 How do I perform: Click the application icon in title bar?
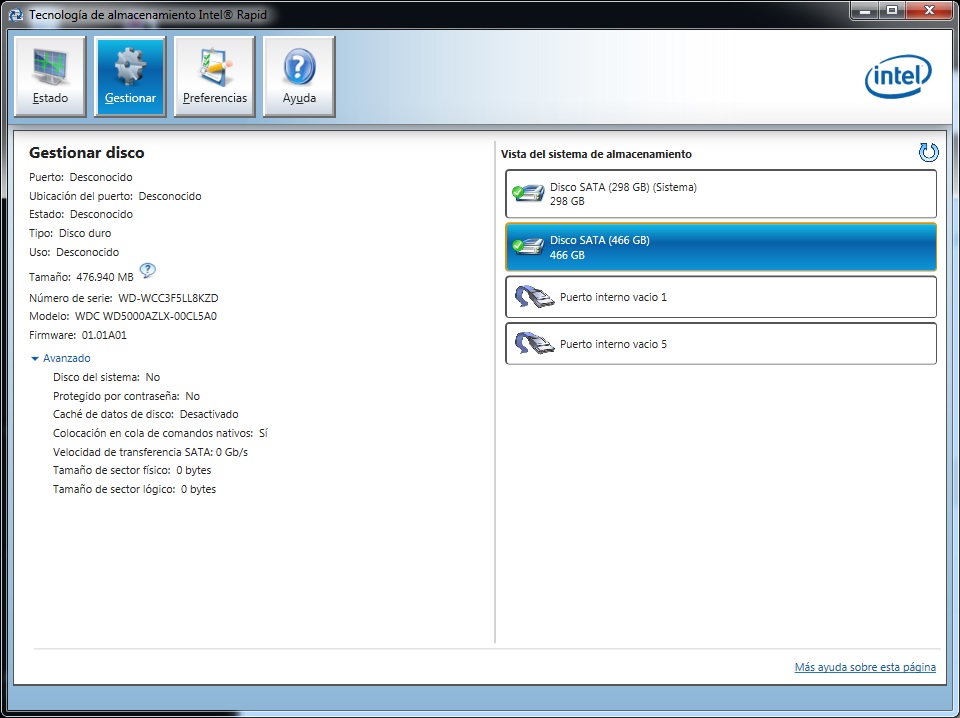click(x=16, y=14)
